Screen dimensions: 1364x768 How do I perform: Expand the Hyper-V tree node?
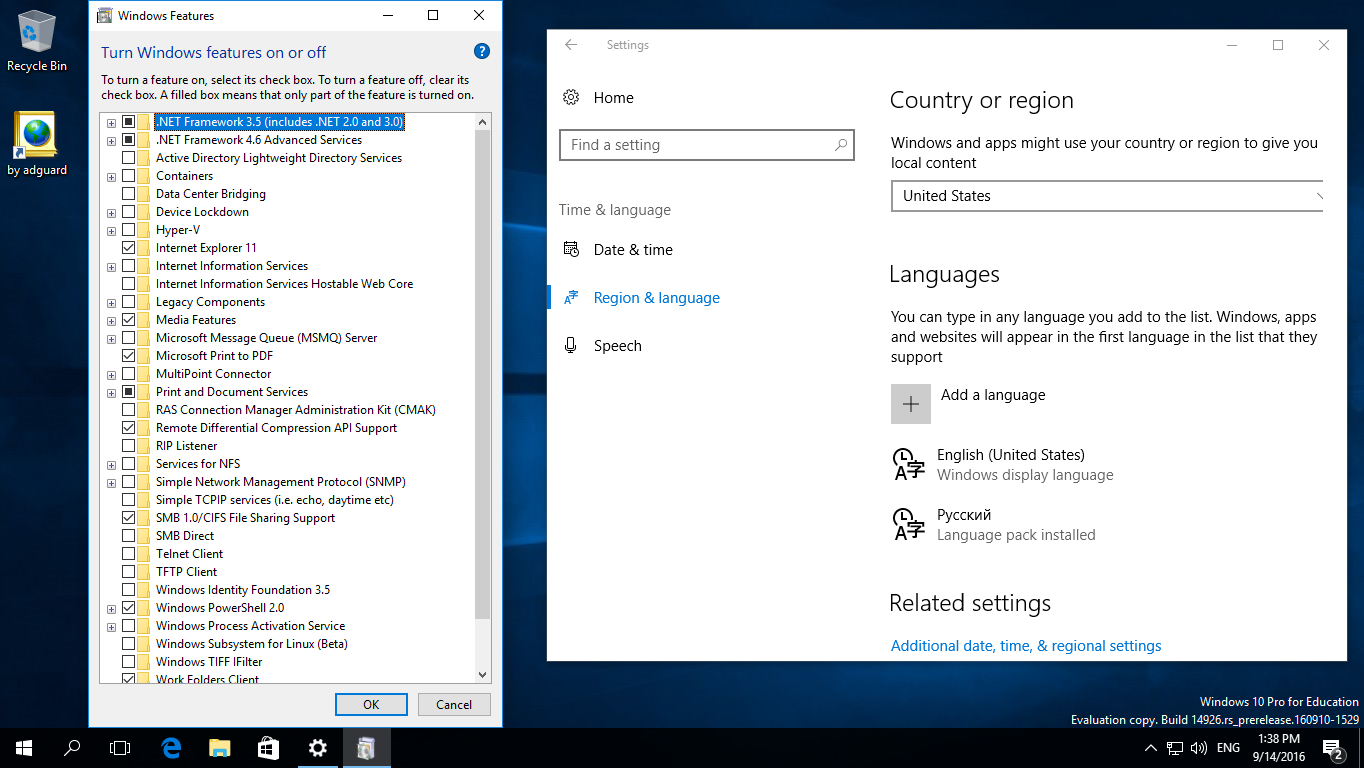click(111, 230)
